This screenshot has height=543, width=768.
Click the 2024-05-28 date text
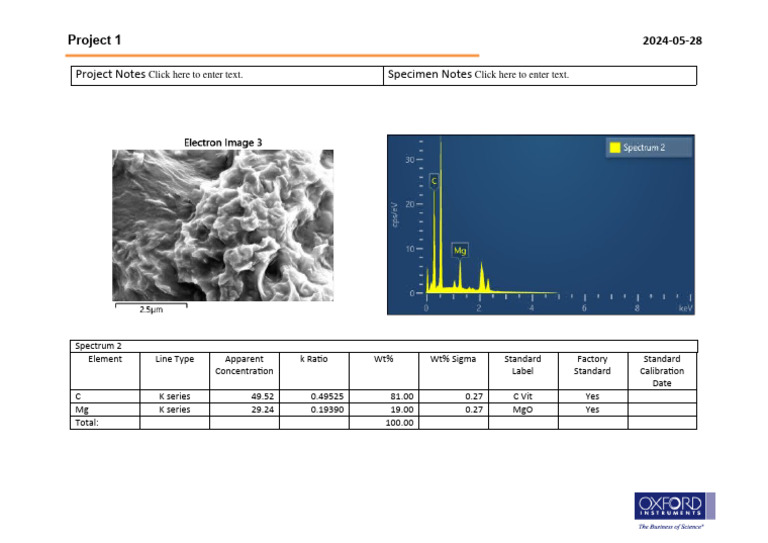click(672, 41)
